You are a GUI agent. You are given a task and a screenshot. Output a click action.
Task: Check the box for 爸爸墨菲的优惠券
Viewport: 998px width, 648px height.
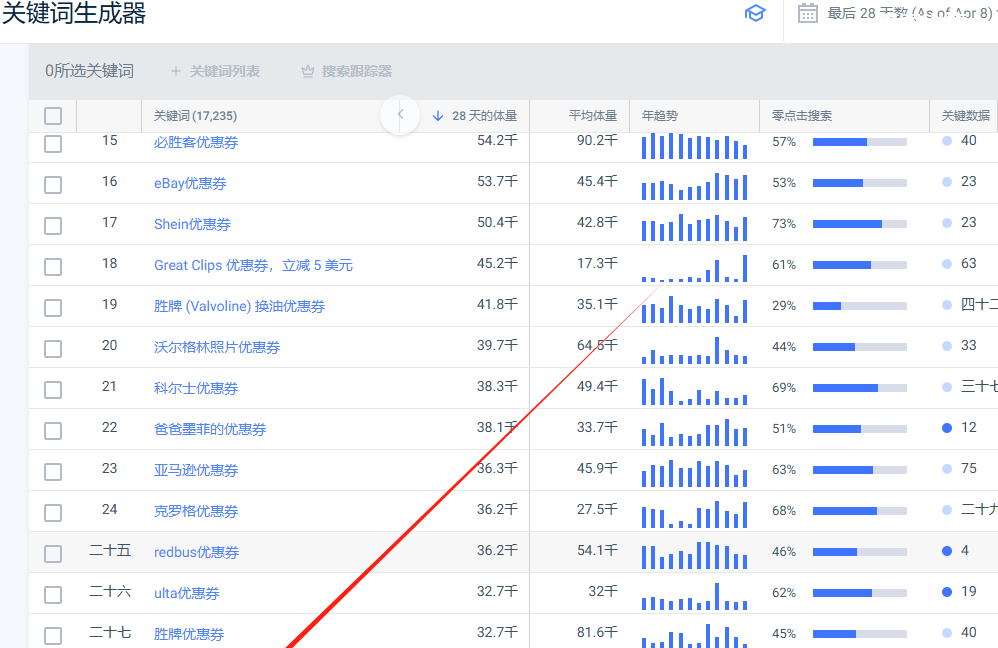(53, 430)
